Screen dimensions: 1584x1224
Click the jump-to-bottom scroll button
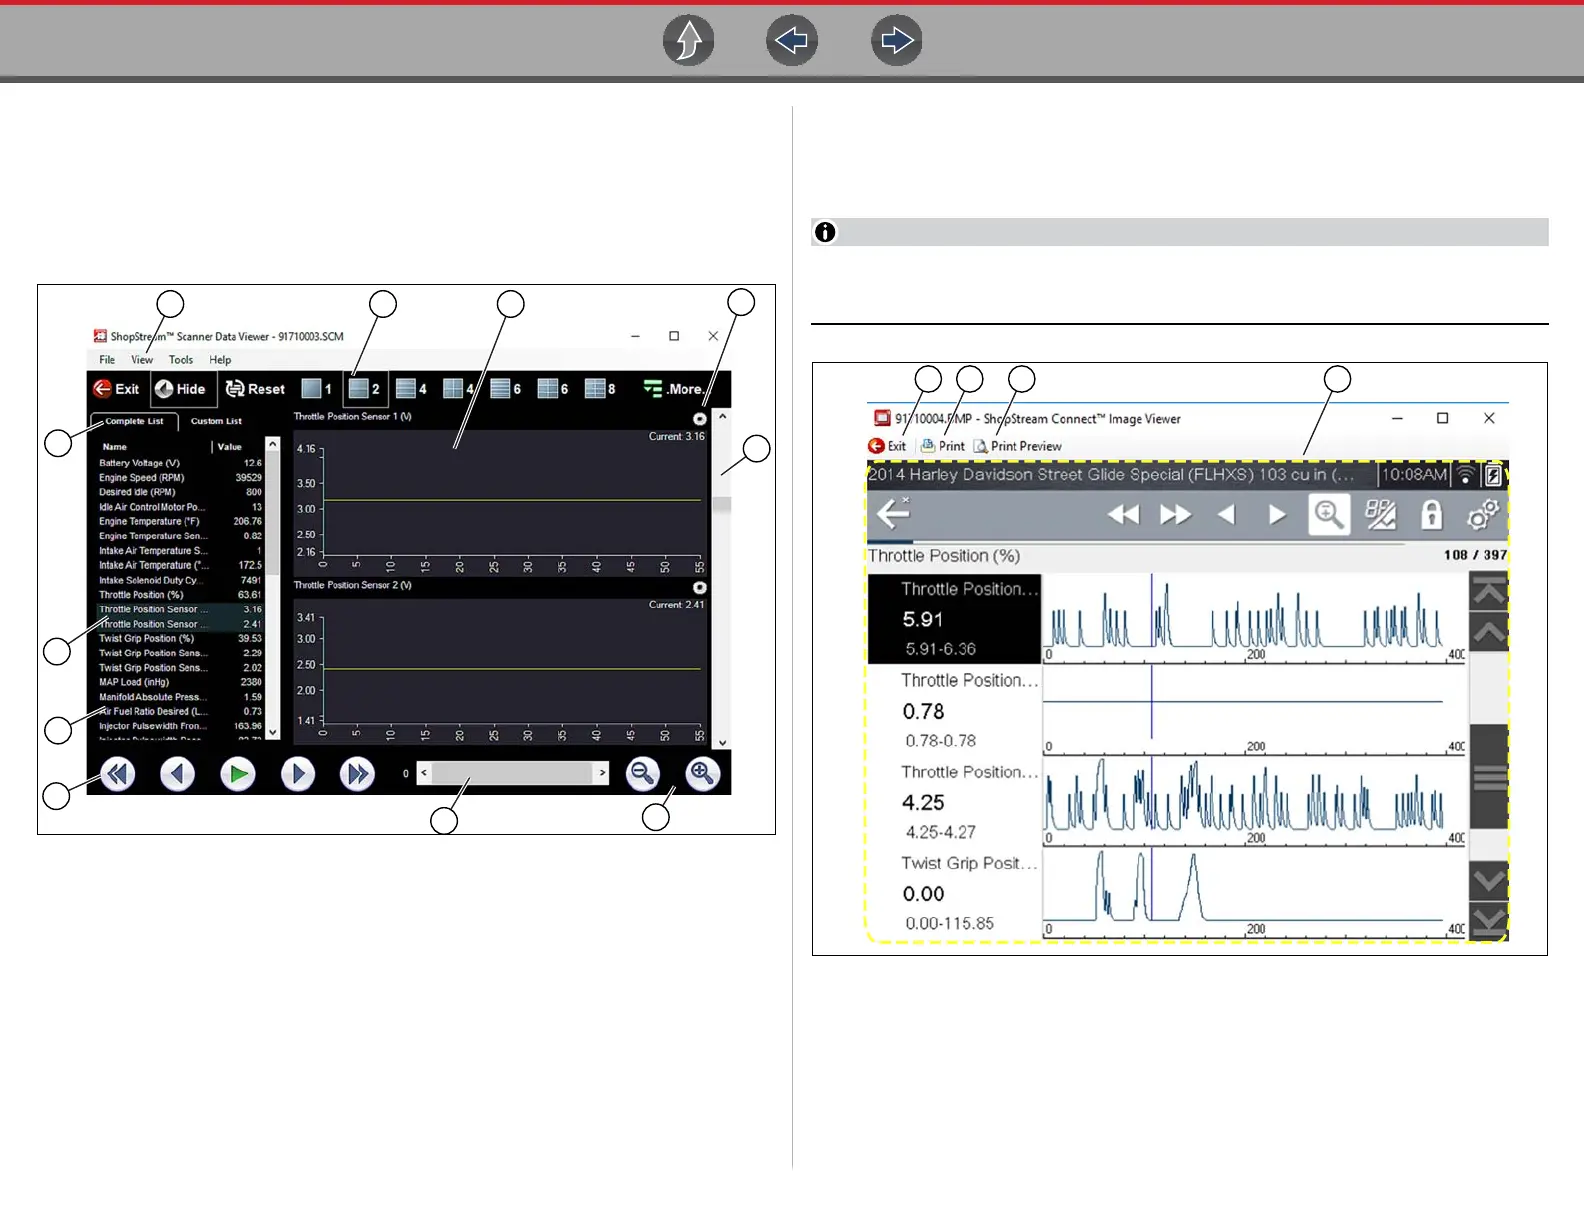click(1489, 922)
